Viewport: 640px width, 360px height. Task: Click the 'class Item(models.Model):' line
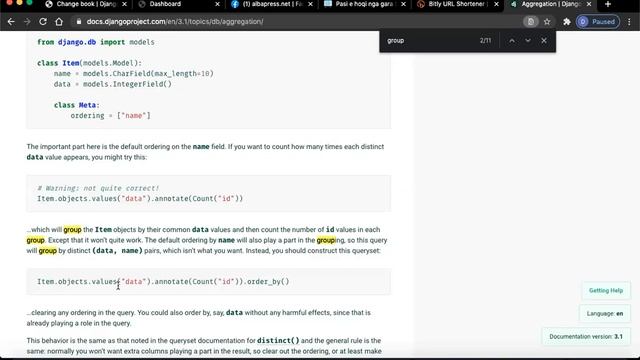(x=89, y=63)
